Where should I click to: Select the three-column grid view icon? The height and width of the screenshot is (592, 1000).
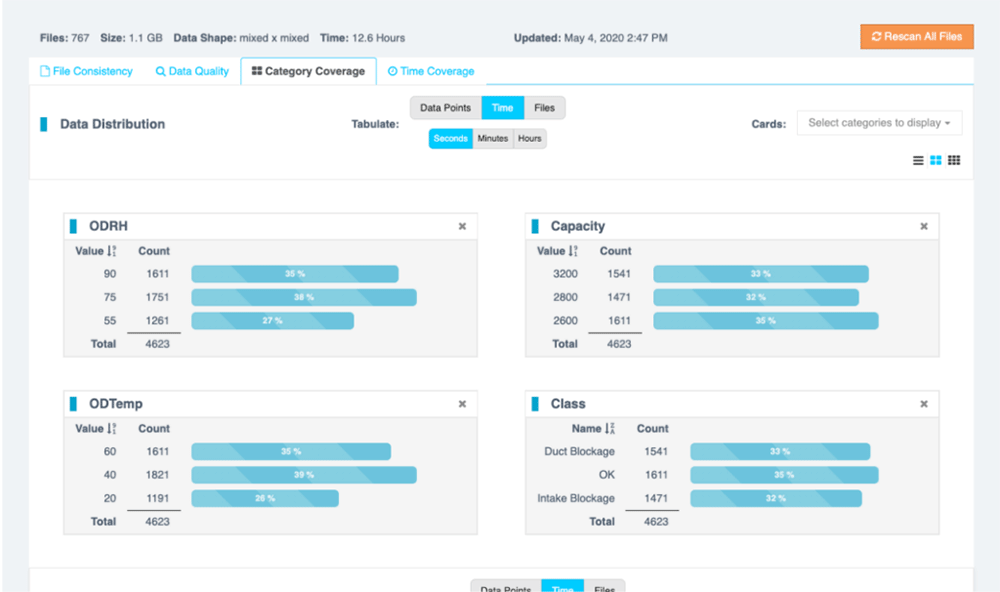point(954,160)
